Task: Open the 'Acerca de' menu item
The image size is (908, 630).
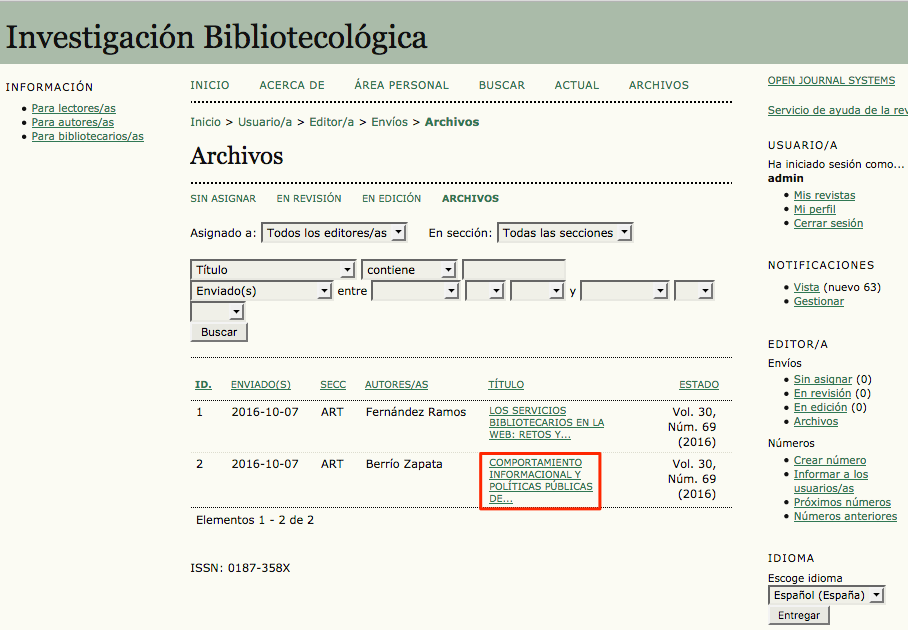Action: (x=292, y=86)
